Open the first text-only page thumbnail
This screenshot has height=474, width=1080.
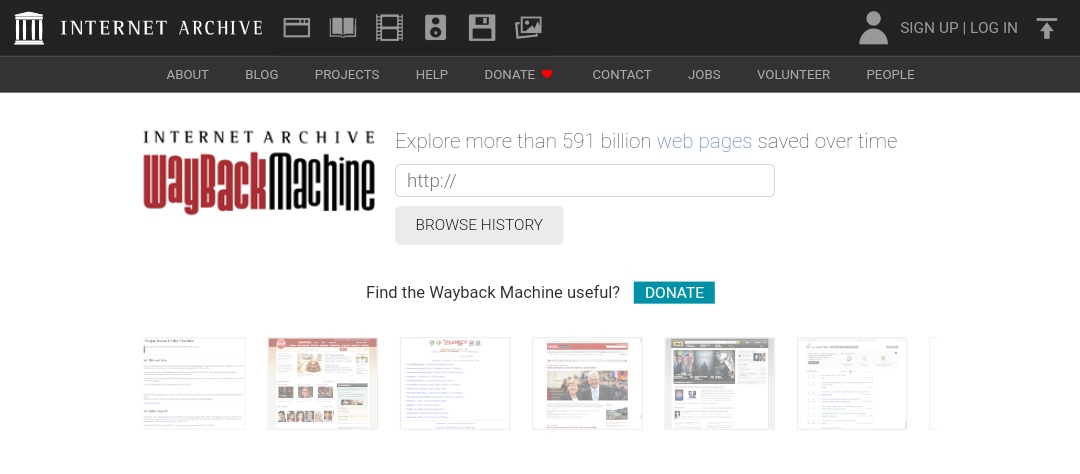click(194, 384)
